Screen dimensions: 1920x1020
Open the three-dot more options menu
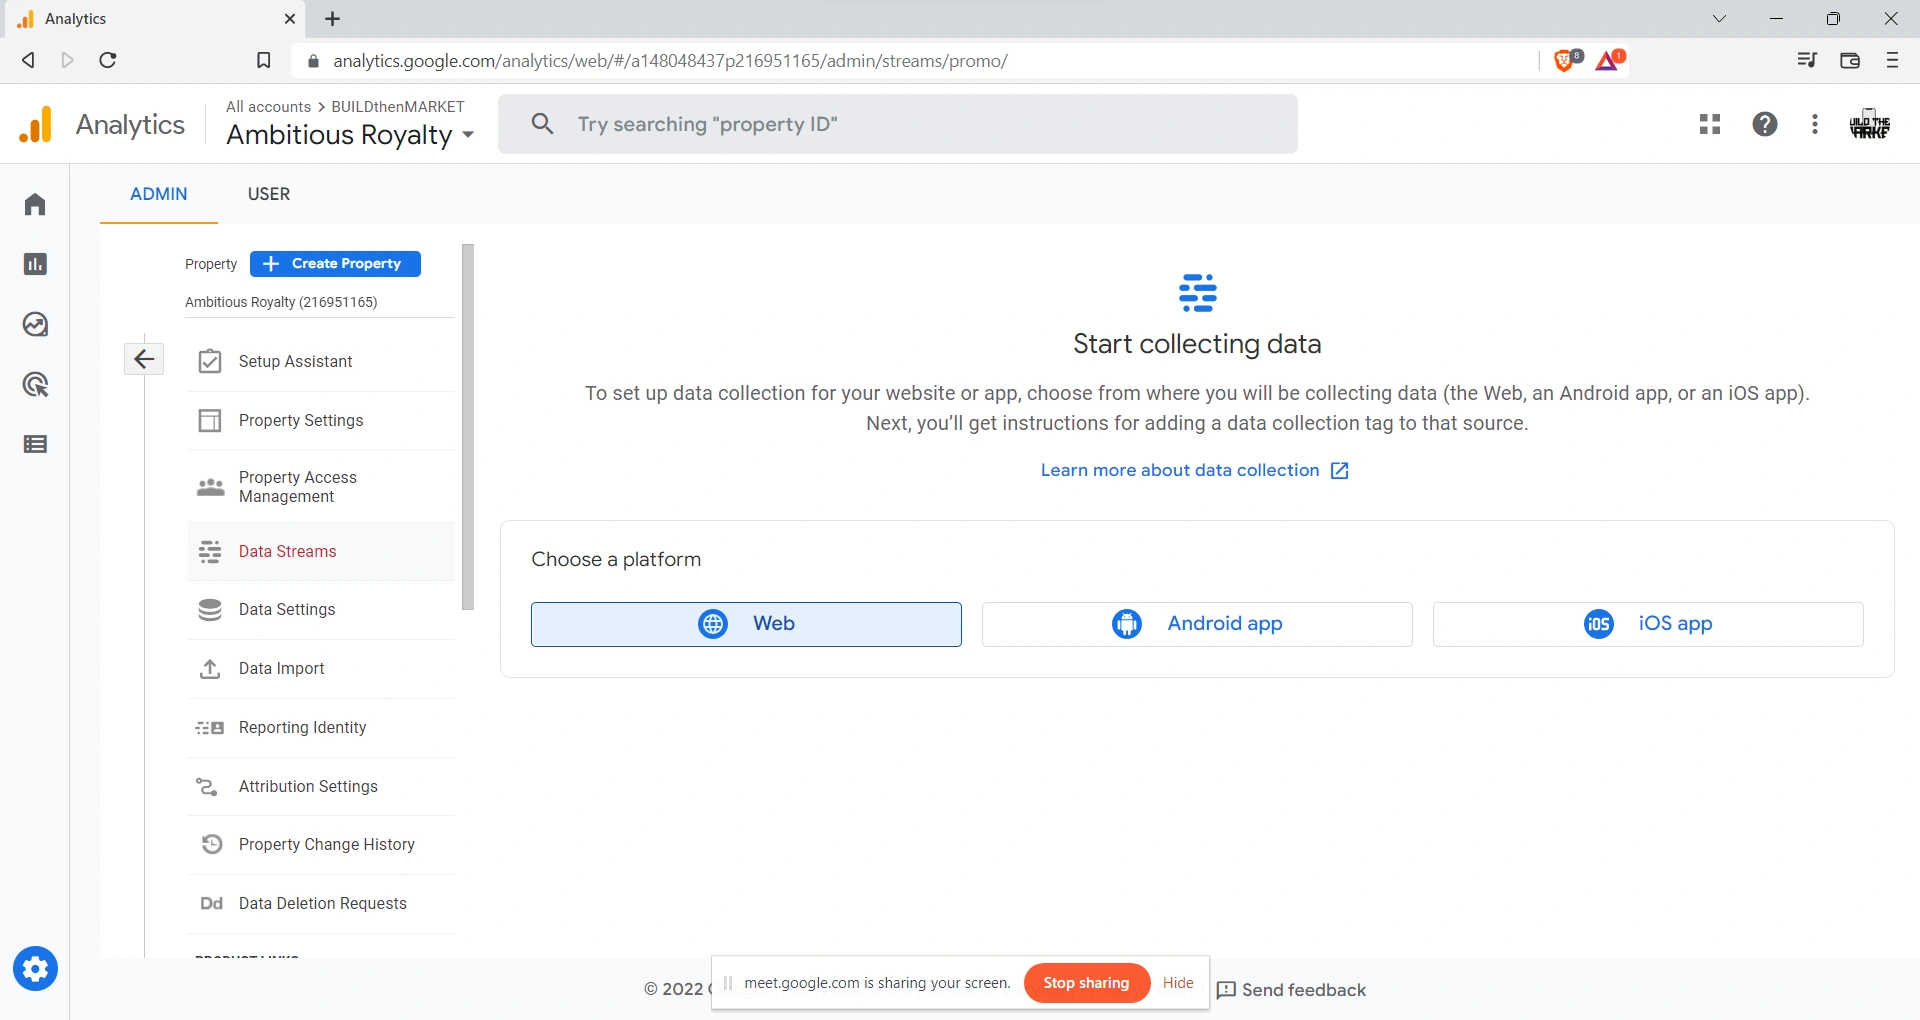point(1815,124)
